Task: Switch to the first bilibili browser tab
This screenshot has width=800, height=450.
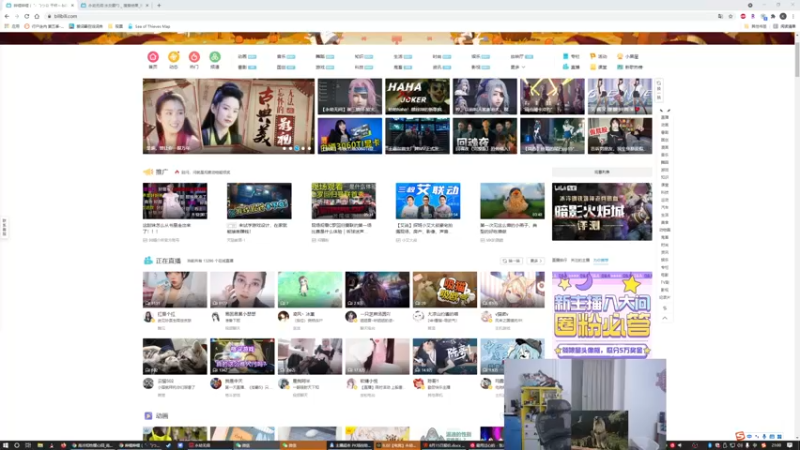Action: (x=39, y=5)
